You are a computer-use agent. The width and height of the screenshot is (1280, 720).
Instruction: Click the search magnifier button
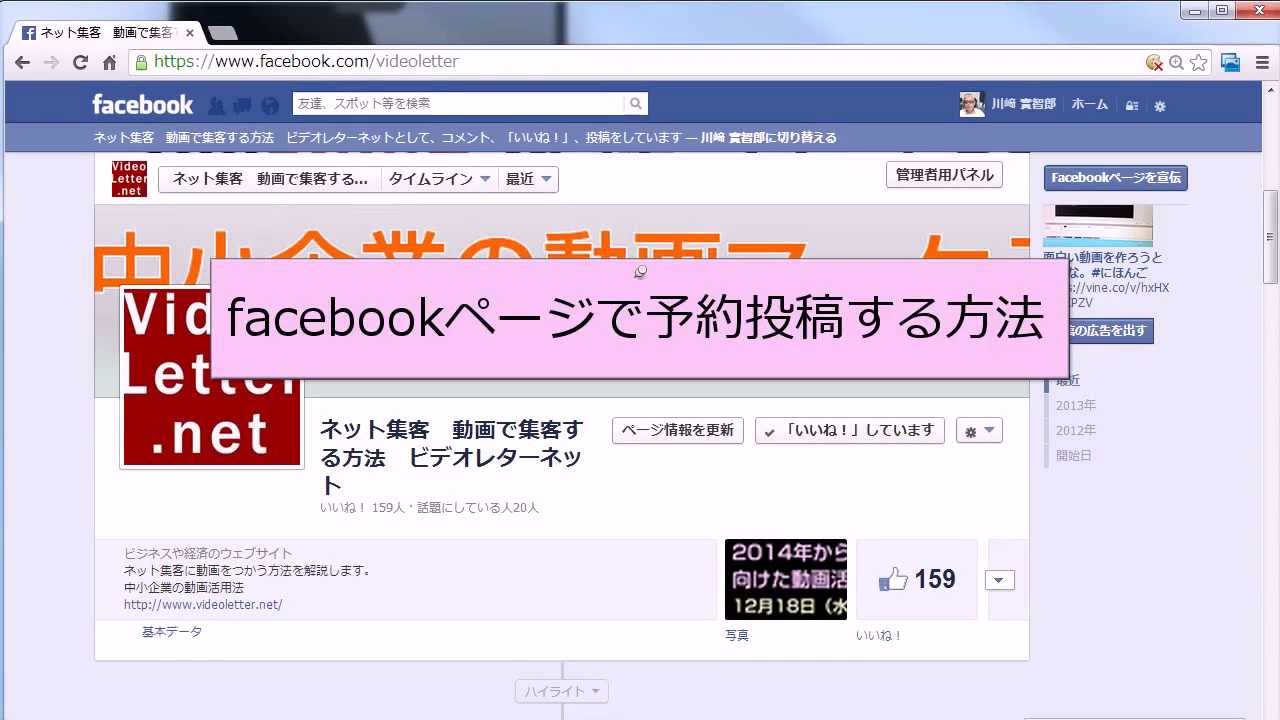636,104
